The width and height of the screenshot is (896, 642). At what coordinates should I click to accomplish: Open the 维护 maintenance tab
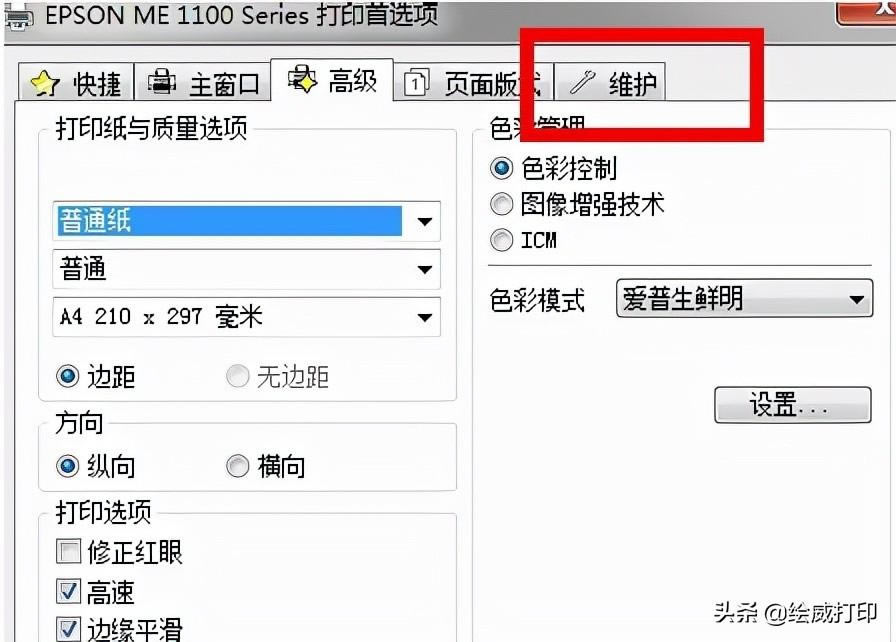tap(610, 82)
